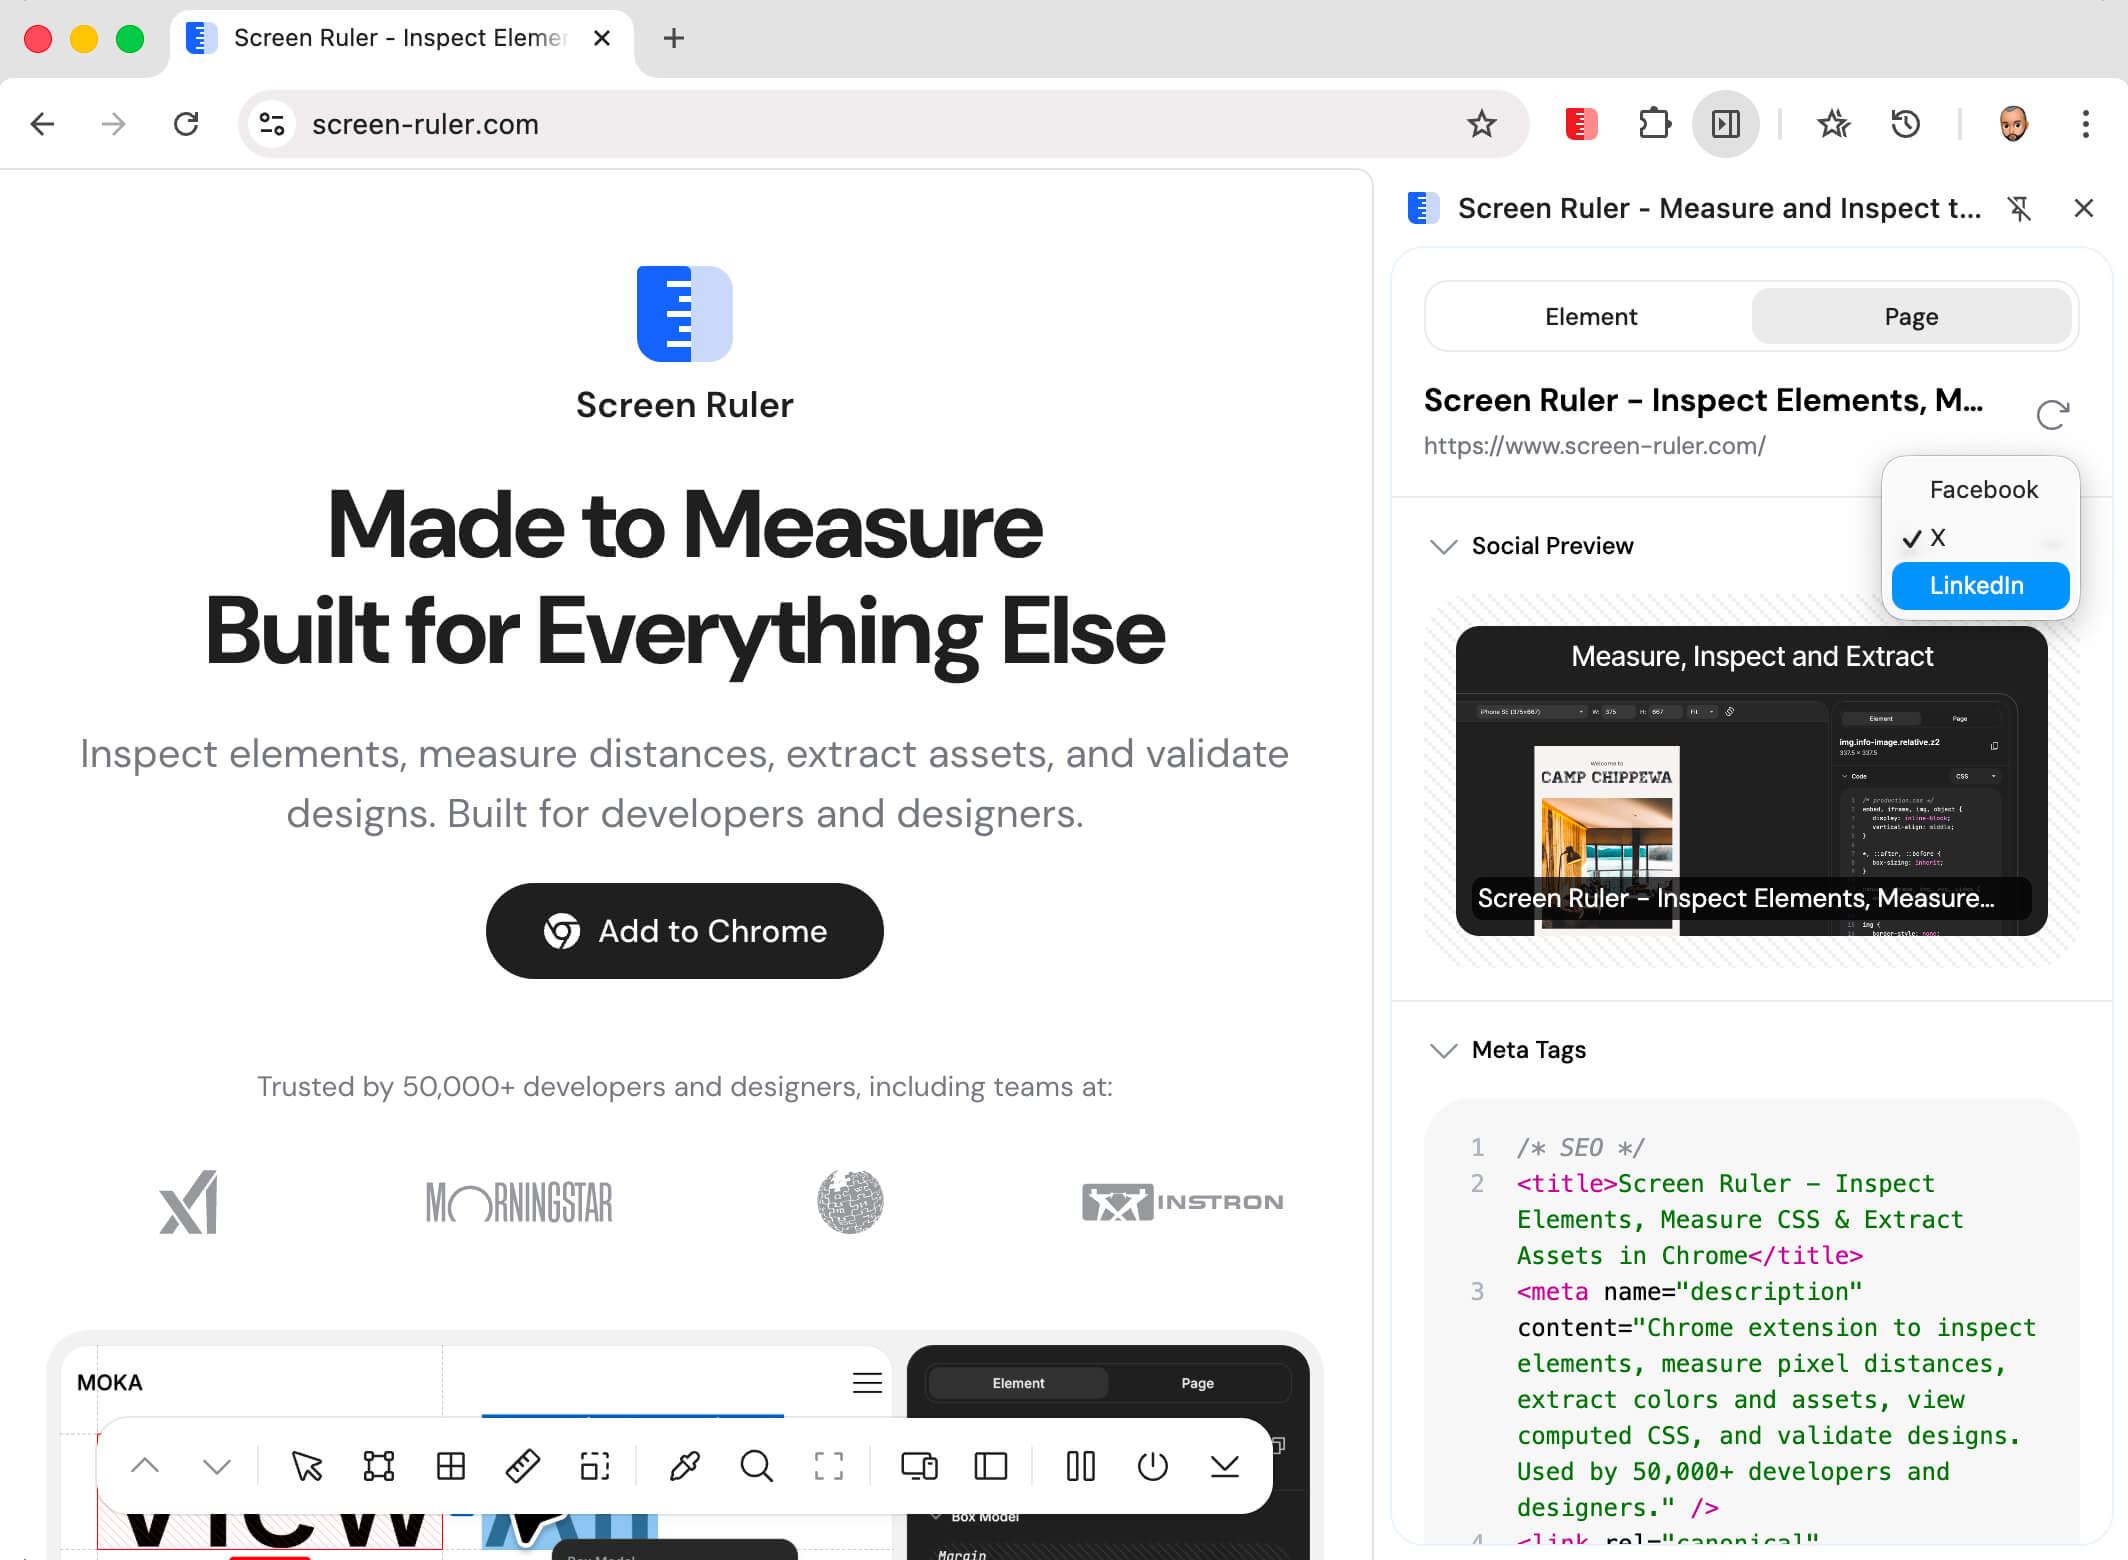Image resolution: width=2128 pixels, height=1560 pixels.
Task: Unpin the Screen Ruler side panel
Action: click(2019, 208)
